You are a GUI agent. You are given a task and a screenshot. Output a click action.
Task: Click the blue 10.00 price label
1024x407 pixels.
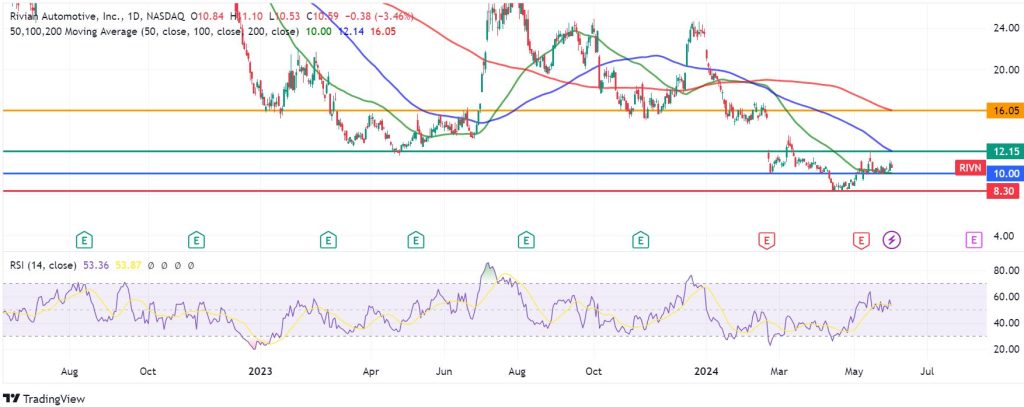pos(1000,173)
